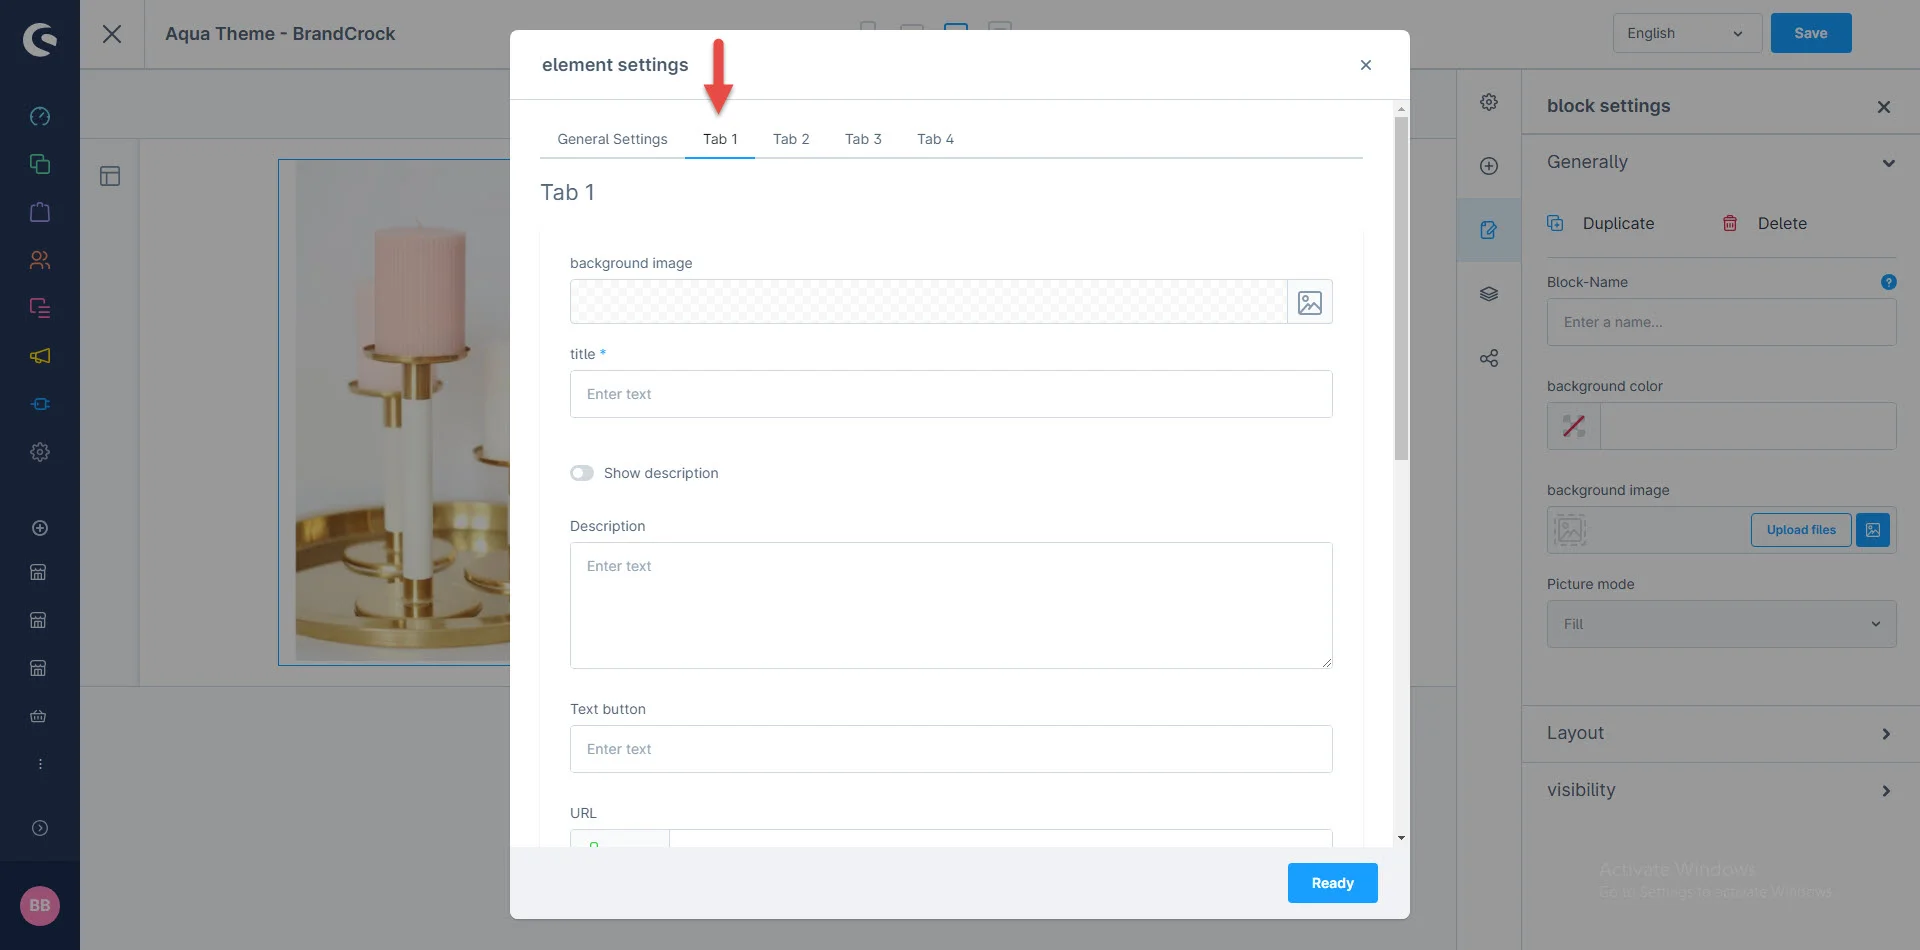Viewport: 1920px width, 950px height.
Task: Open media picker for tab background image
Action: 1309,302
